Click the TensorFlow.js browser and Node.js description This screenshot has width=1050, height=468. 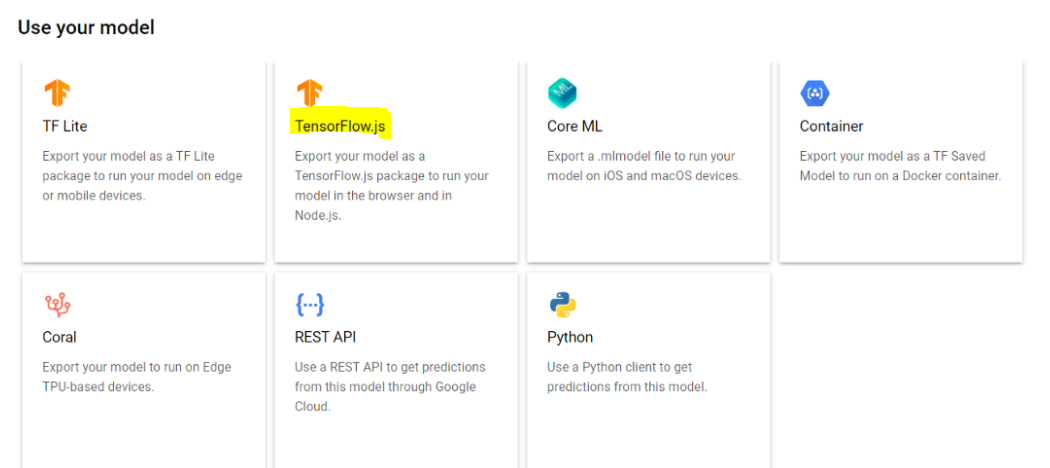[391, 185]
